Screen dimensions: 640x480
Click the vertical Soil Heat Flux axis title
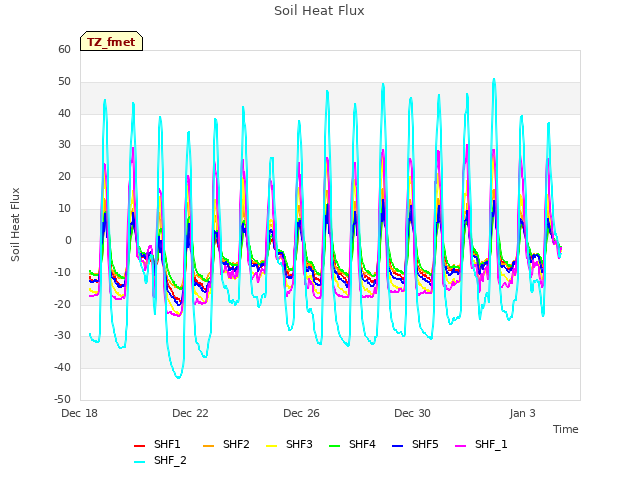(x=15, y=224)
